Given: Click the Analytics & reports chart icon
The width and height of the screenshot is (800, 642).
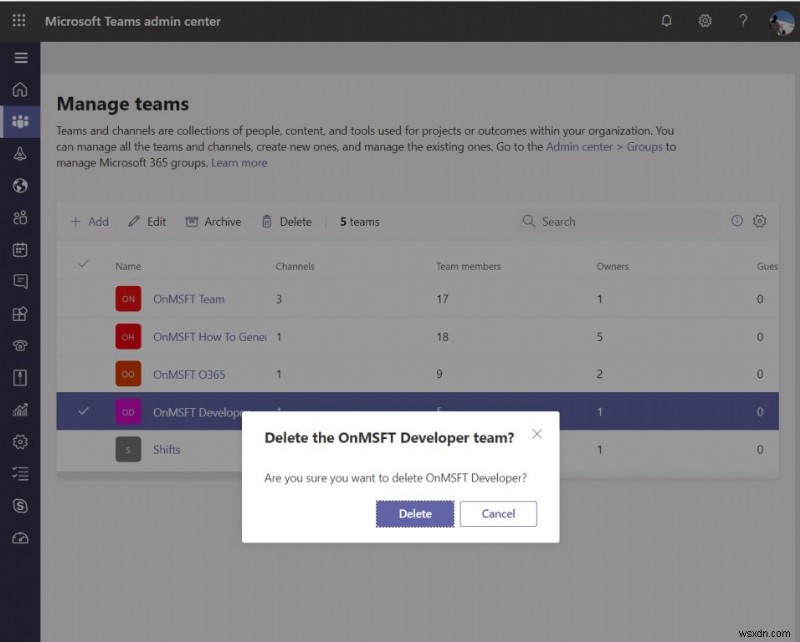Looking at the screenshot, I should pos(21,409).
